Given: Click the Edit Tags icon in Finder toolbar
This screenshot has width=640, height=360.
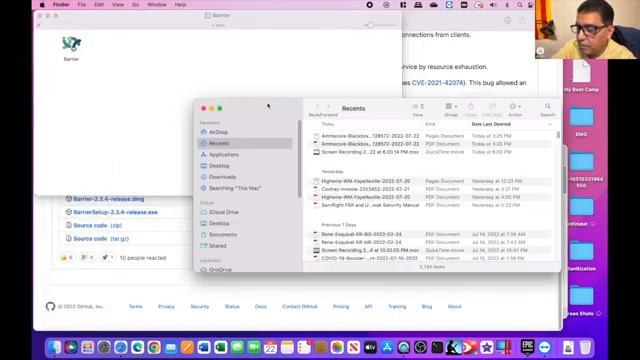Looking at the screenshot, I should pyautogui.click(x=492, y=107).
